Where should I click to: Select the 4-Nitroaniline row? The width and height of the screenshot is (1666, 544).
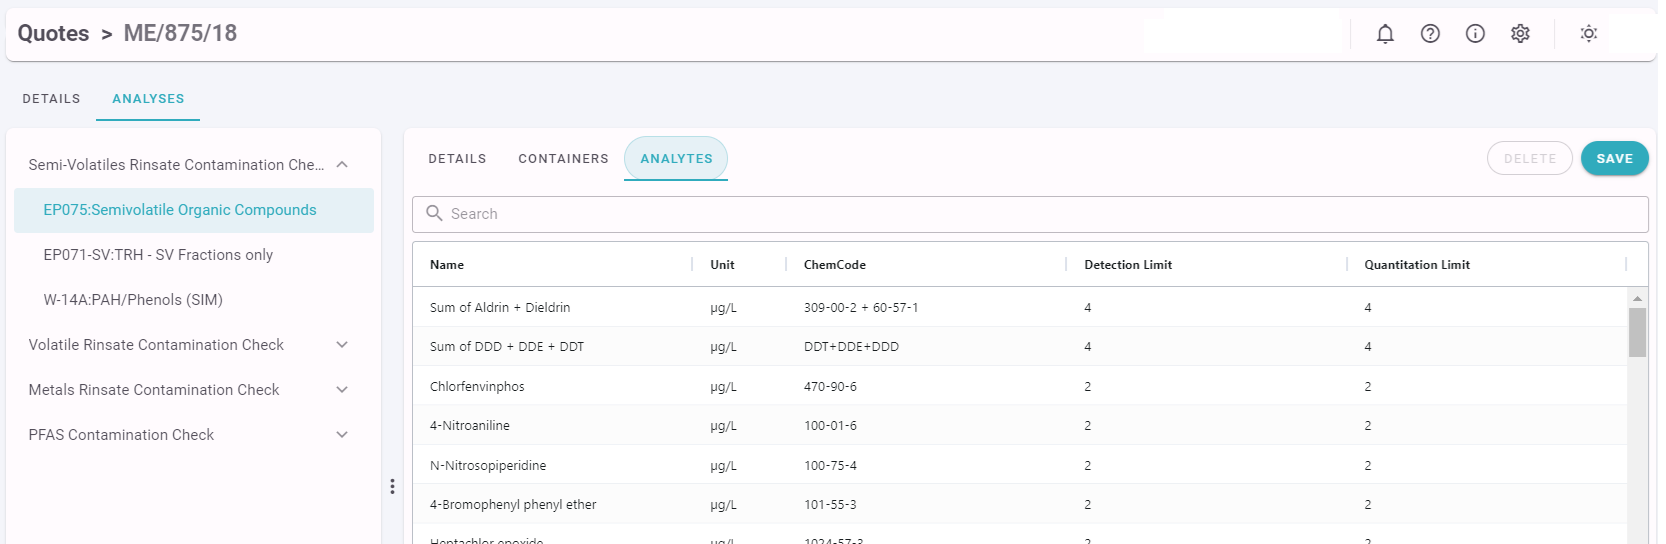pos(1020,426)
